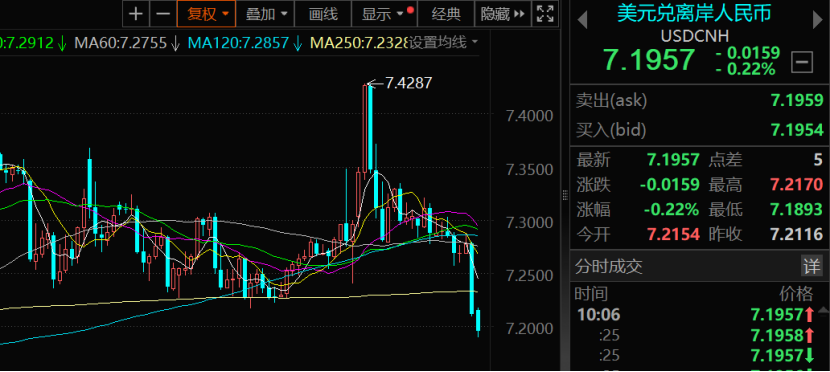Go to previous instrument with left arrow

pyautogui.click(x=582, y=20)
